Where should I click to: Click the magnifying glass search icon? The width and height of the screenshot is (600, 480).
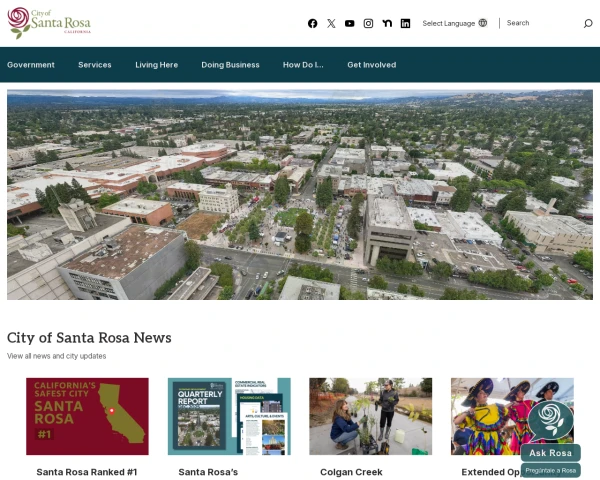click(588, 23)
